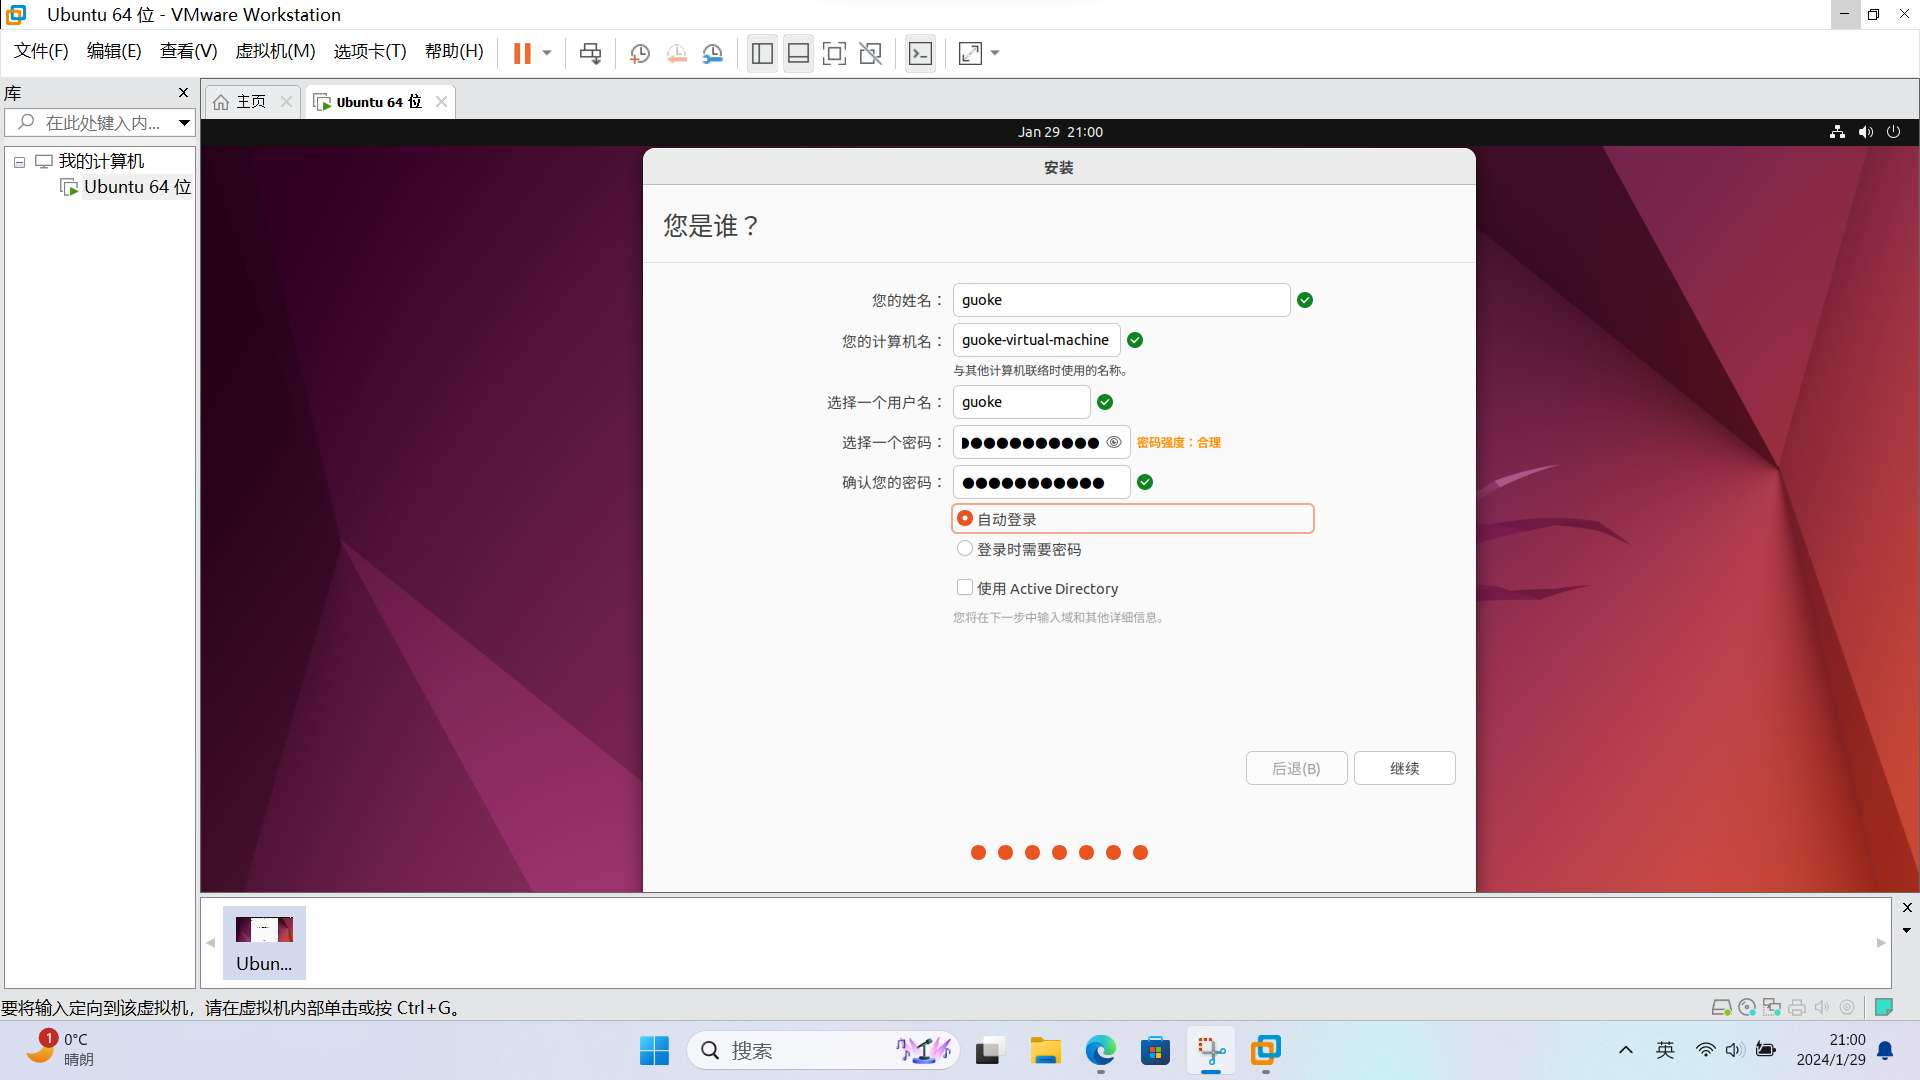The width and height of the screenshot is (1920, 1080).
Task: Open the Ubuntu power menu icon
Action: pos(1893,132)
